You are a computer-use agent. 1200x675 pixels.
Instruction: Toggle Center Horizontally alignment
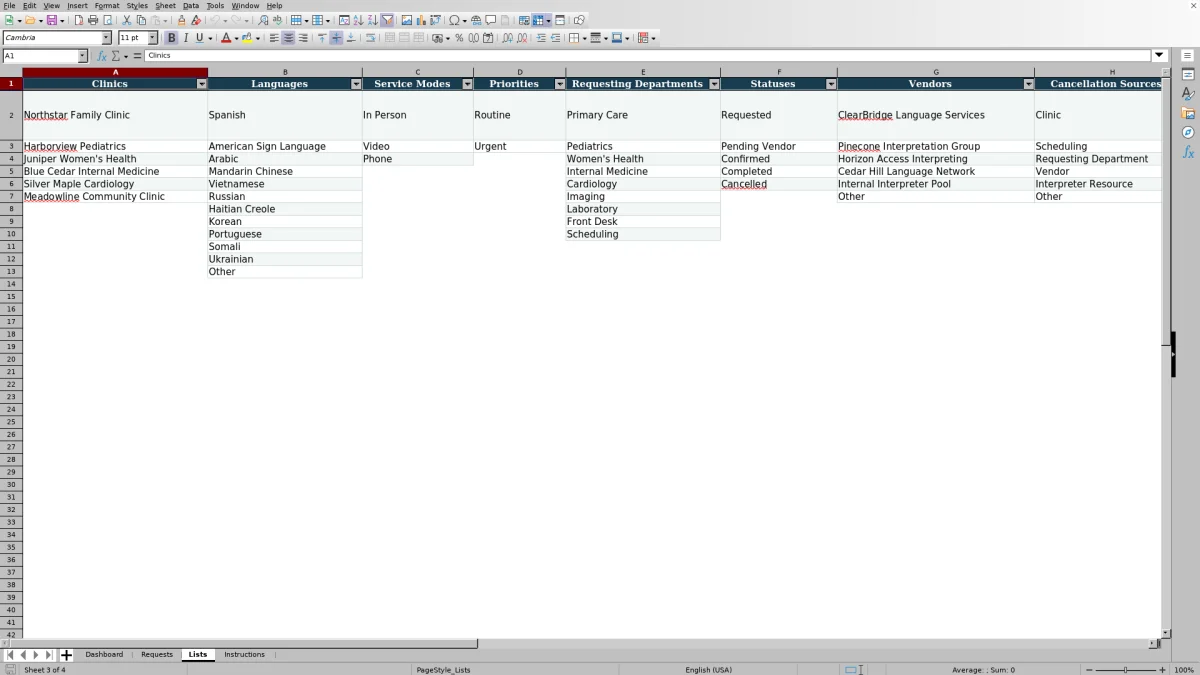[x=288, y=38]
